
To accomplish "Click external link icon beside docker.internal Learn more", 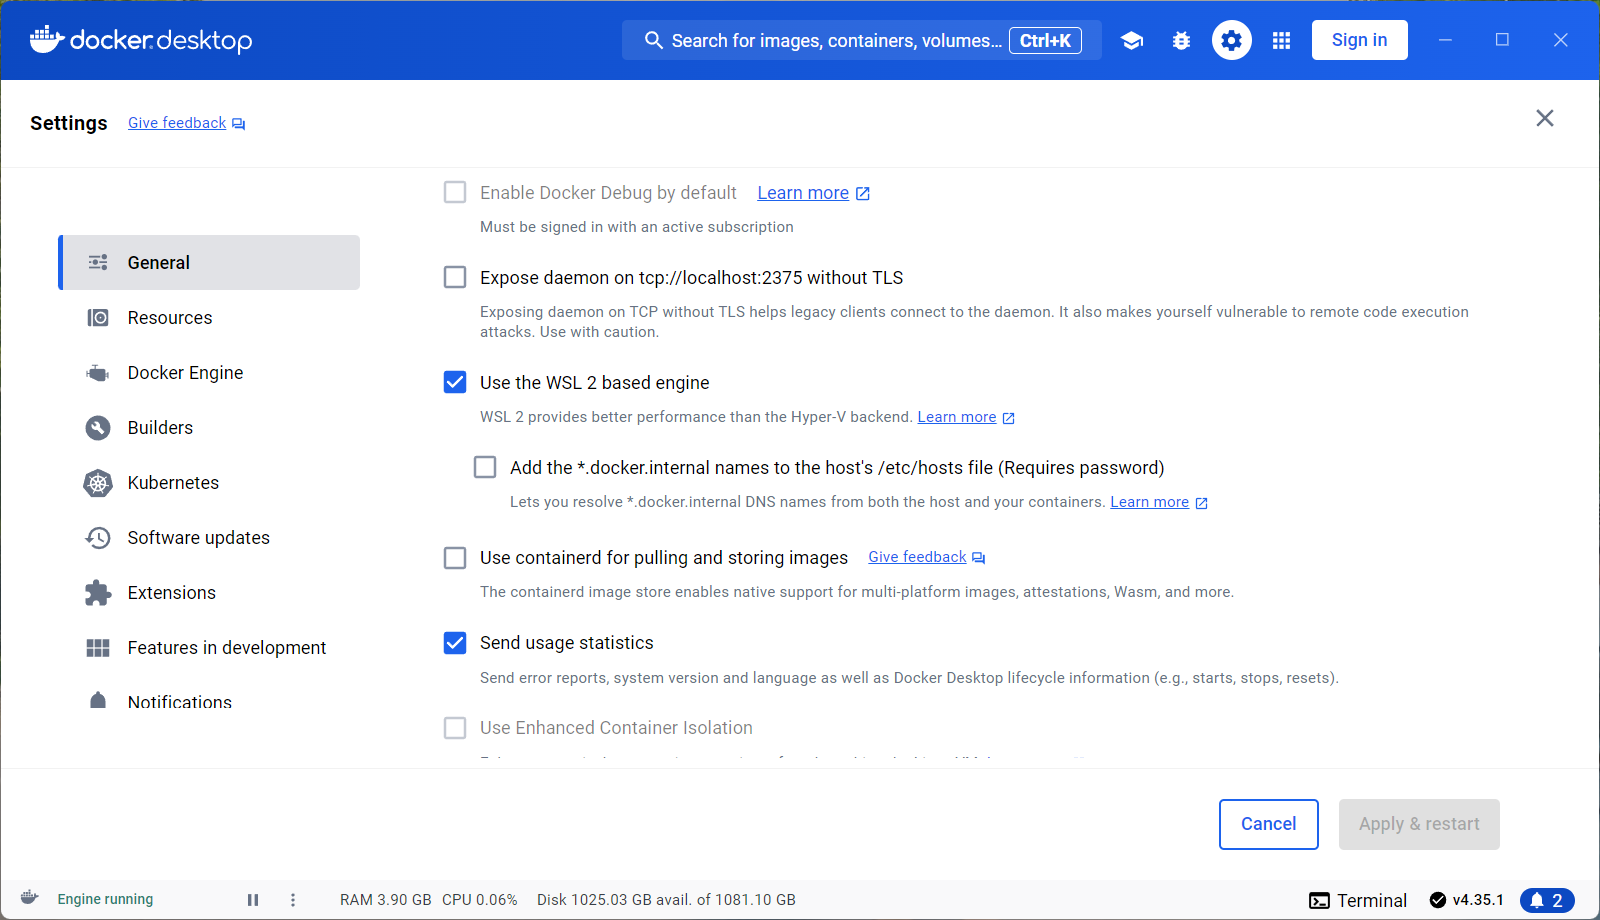I will [x=1202, y=503].
